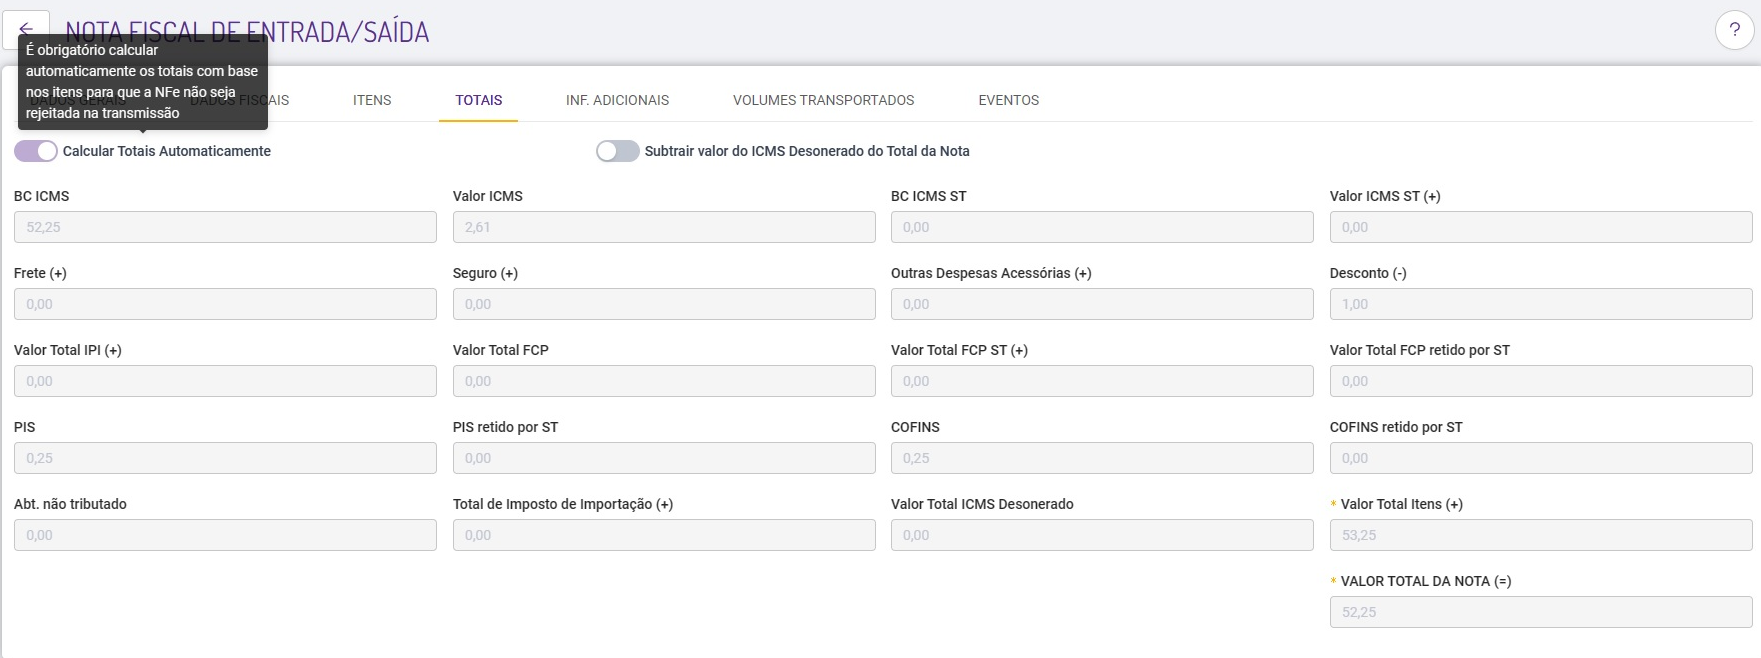The image size is (1761, 658).
Task: Click the Valor ICMS field
Action: (x=664, y=227)
